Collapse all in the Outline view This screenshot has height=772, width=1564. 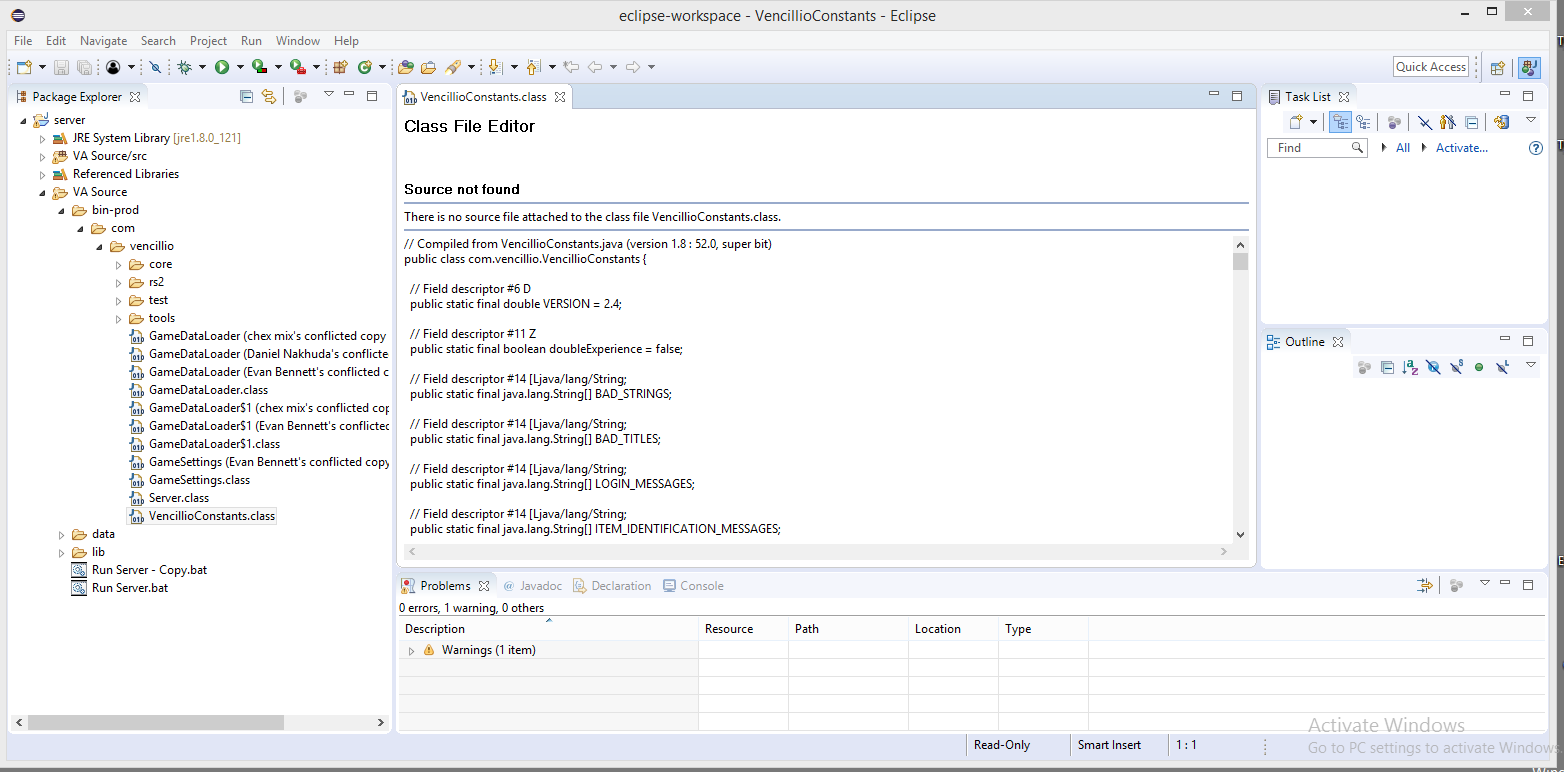[x=1387, y=367]
